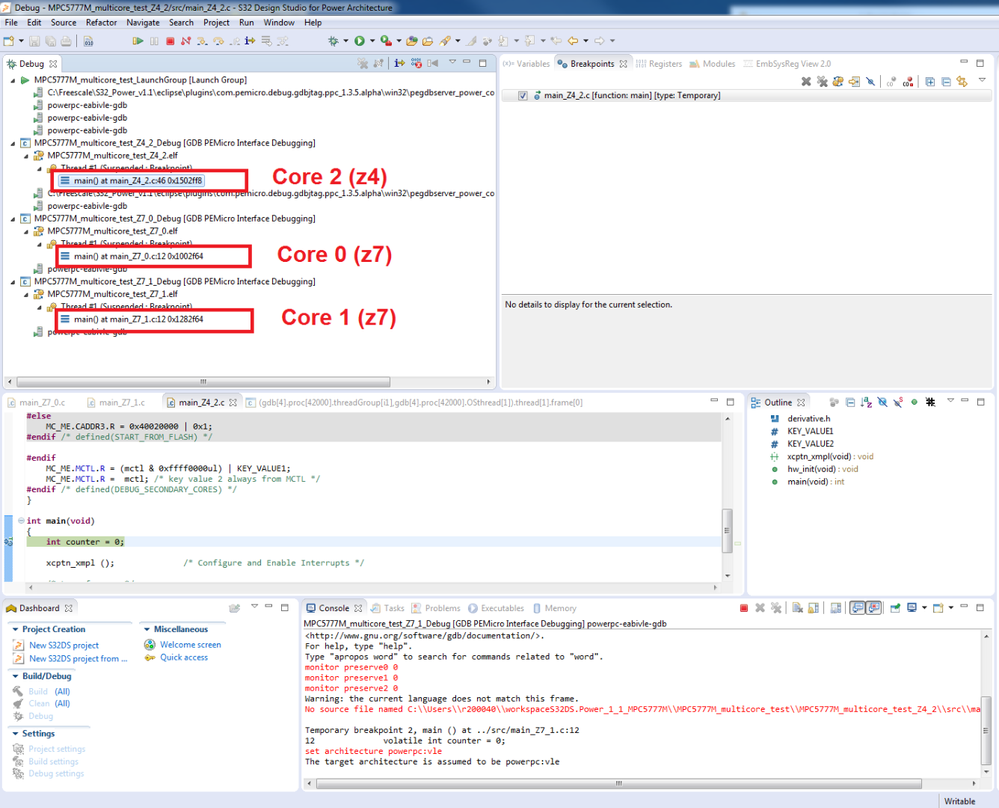
Task: Switch to main_Z7_1.c editor tab
Action: coord(116,403)
